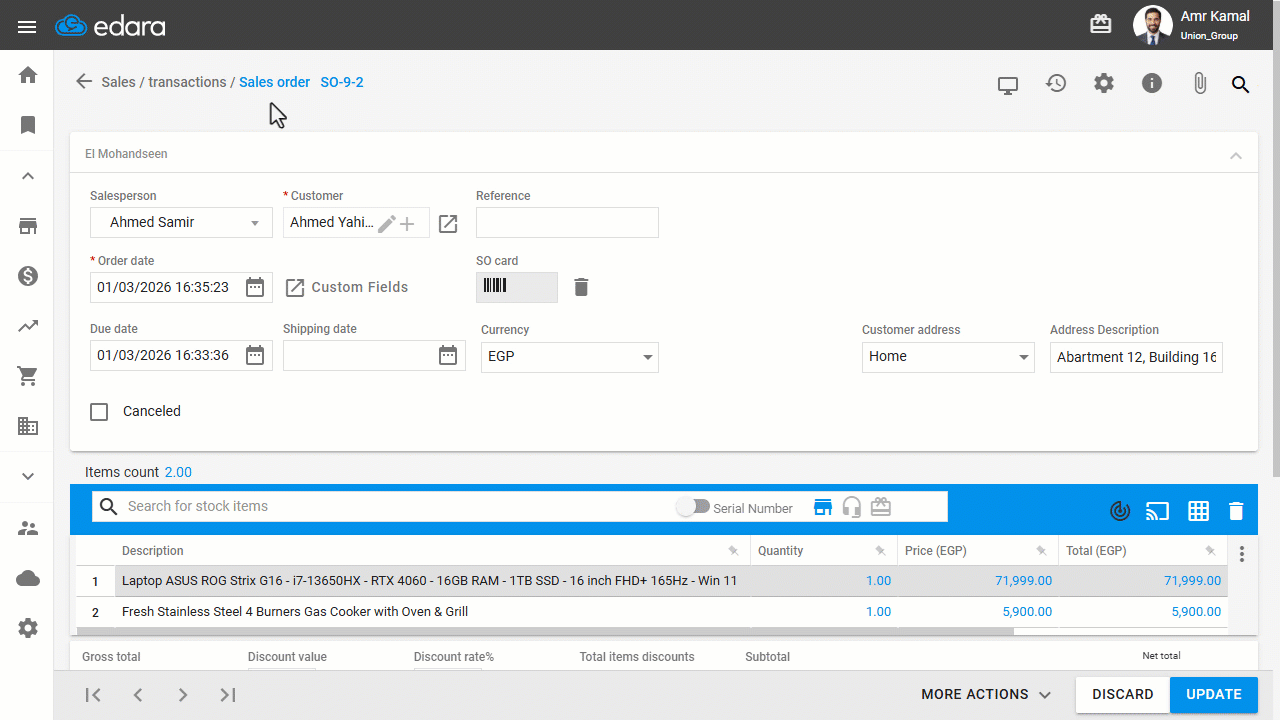
Task: Click the DISCARD button
Action: coord(1123,694)
